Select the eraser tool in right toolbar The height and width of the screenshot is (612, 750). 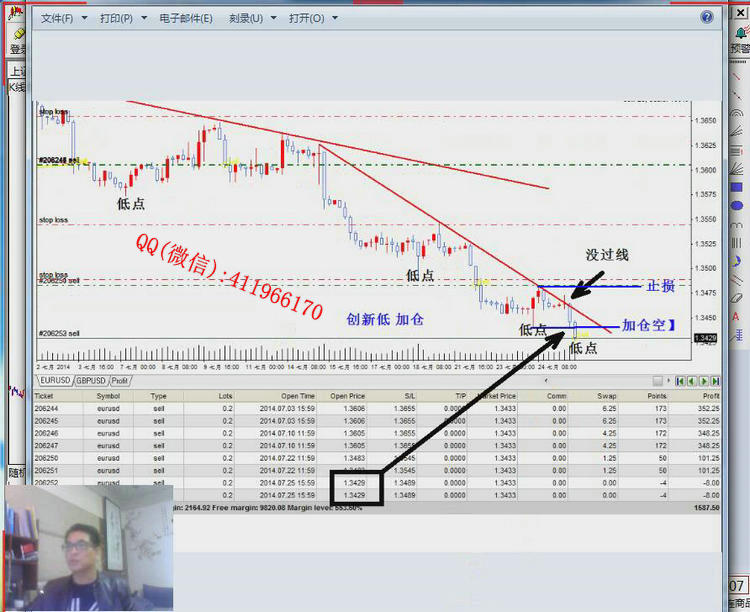pyautogui.click(x=738, y=297)
